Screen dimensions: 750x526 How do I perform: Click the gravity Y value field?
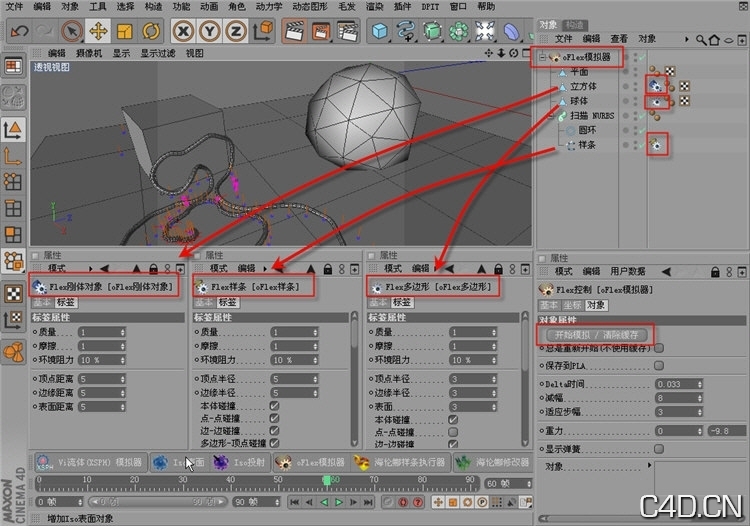726,431
